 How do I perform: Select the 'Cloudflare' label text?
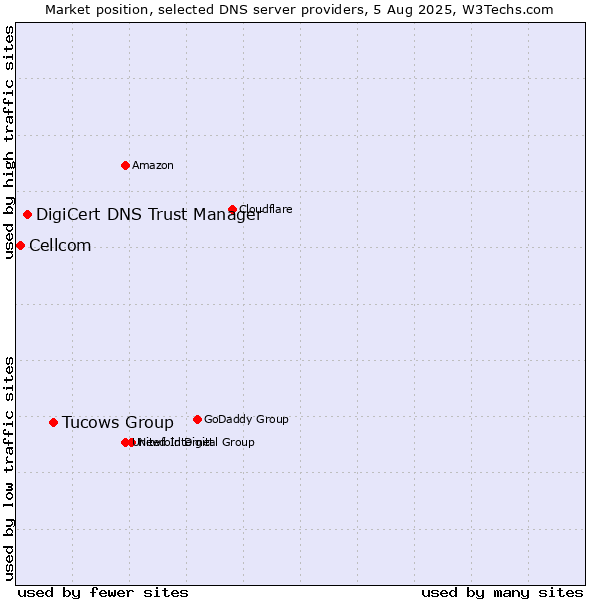[266, 209]
